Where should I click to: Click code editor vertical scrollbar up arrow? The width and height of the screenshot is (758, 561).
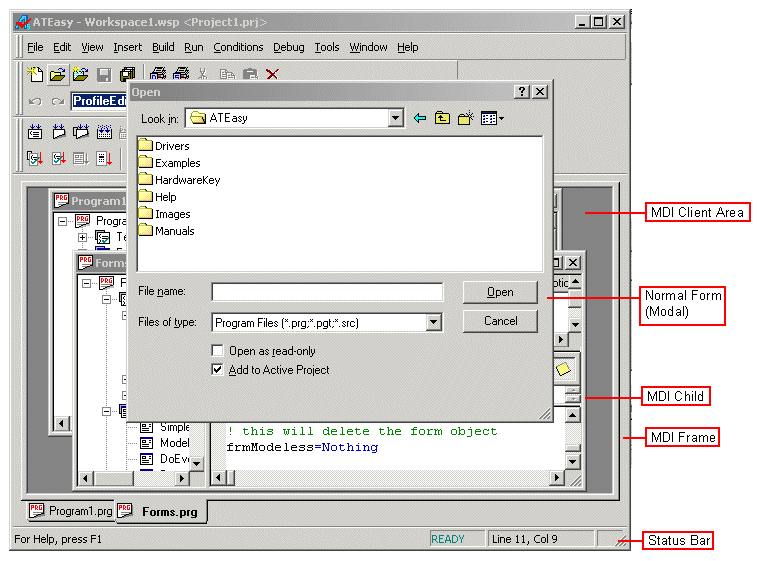573,415
